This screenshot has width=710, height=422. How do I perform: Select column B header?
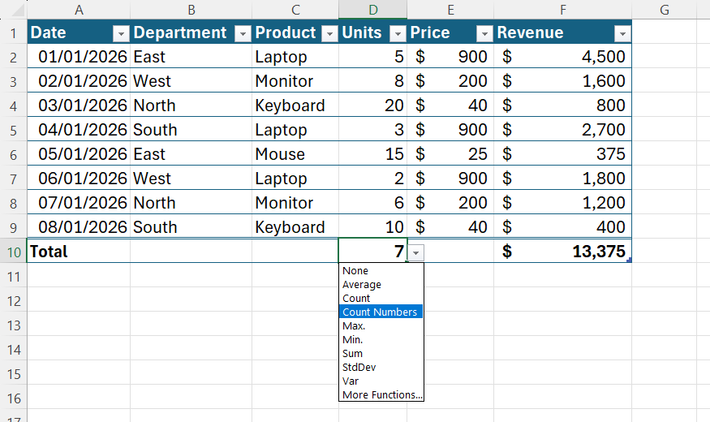191,10
